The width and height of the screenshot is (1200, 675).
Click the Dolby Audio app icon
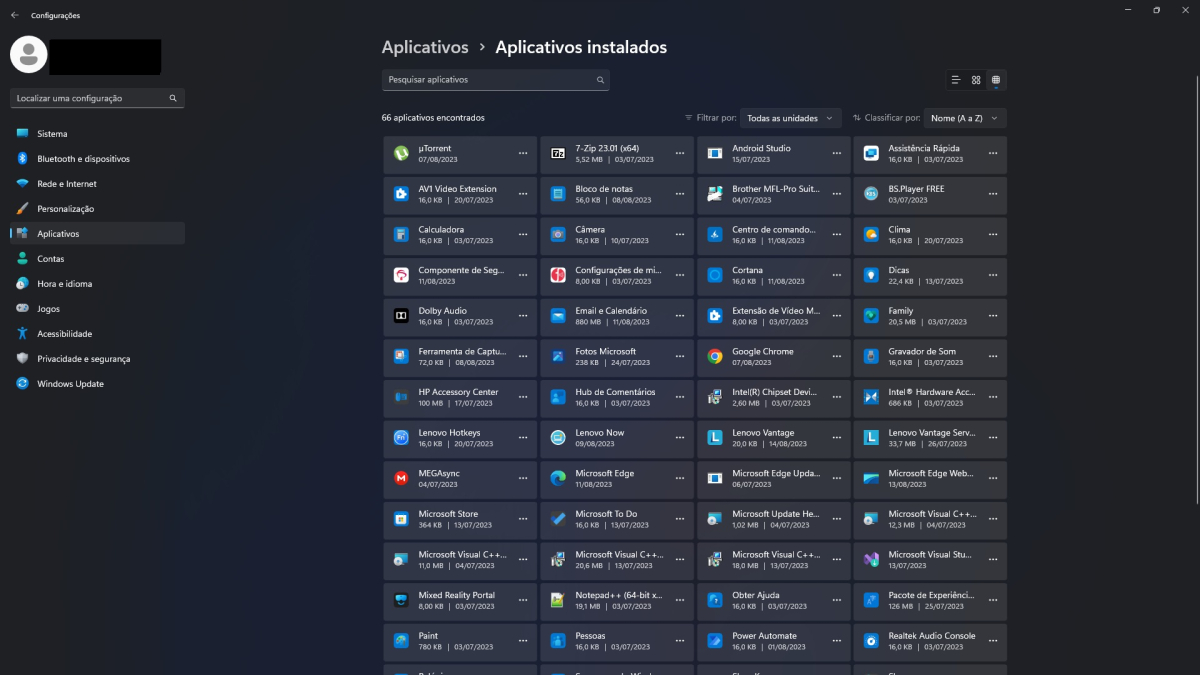click(401, 316)
